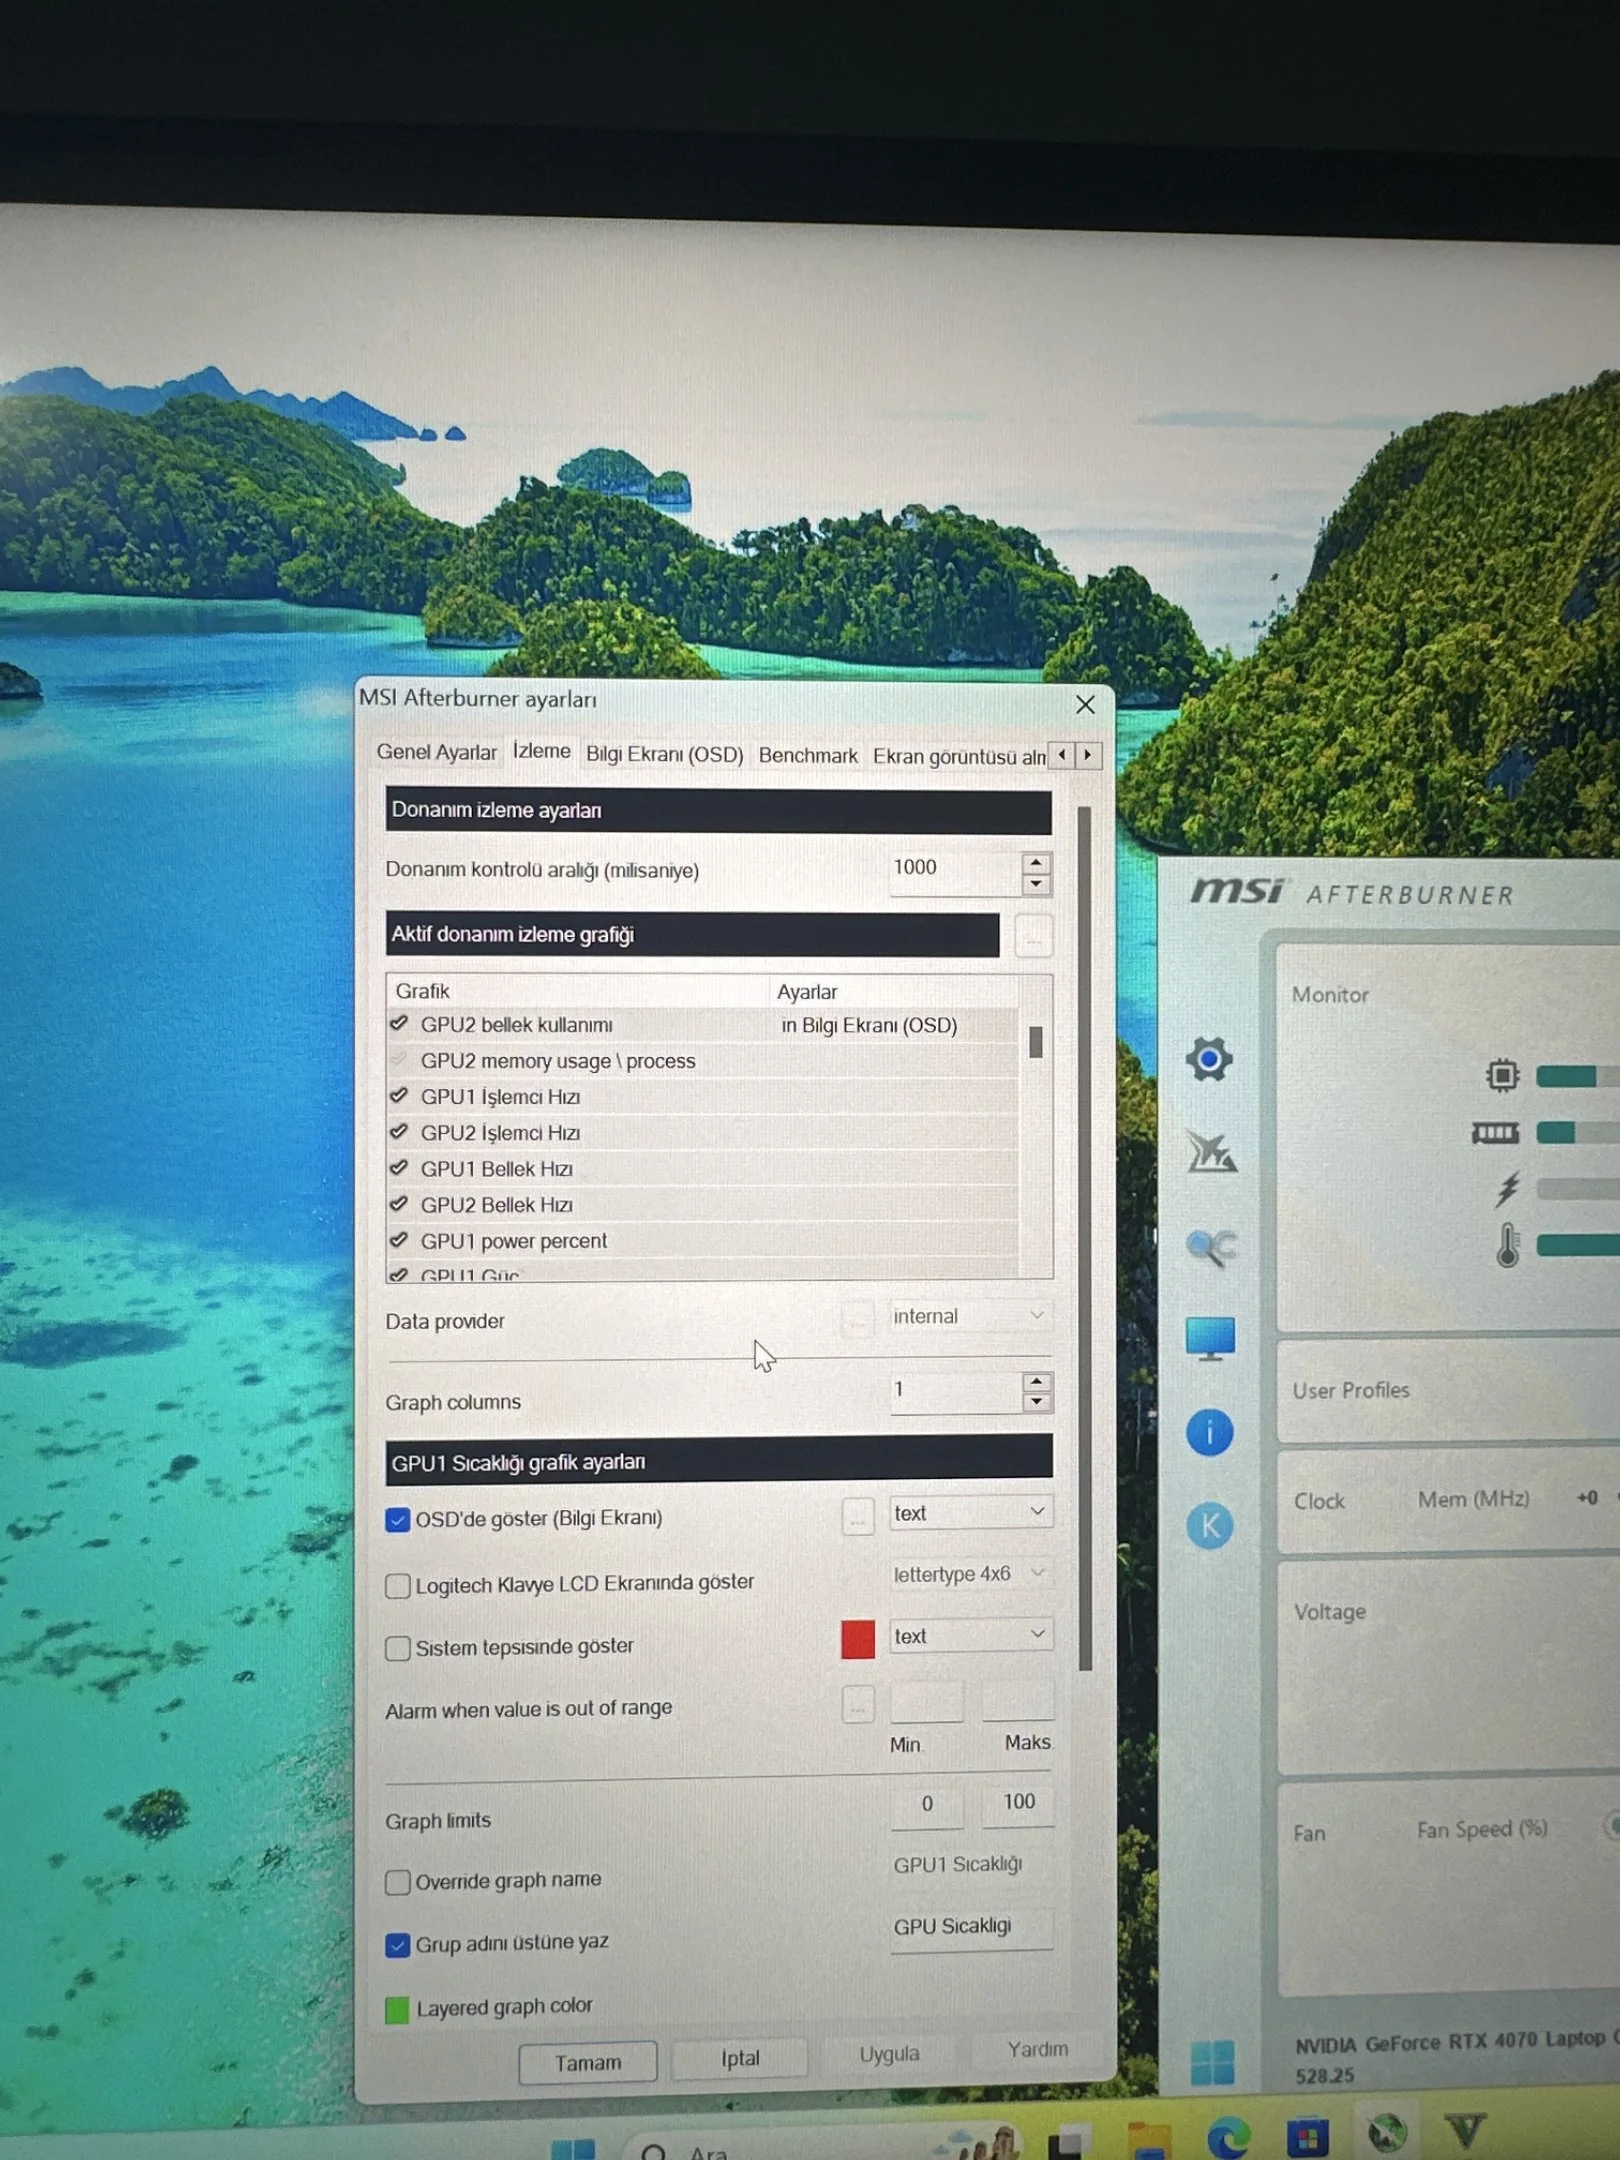Enable Sistem tepsisinde göster checkbox
The width and height of the screenshot is (1620, 2160).
click(397, 1648)
